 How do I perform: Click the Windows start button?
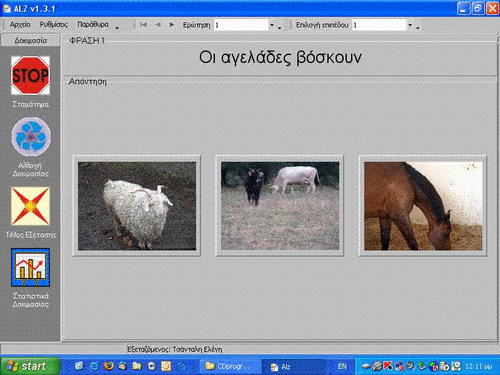click(30, 366)
